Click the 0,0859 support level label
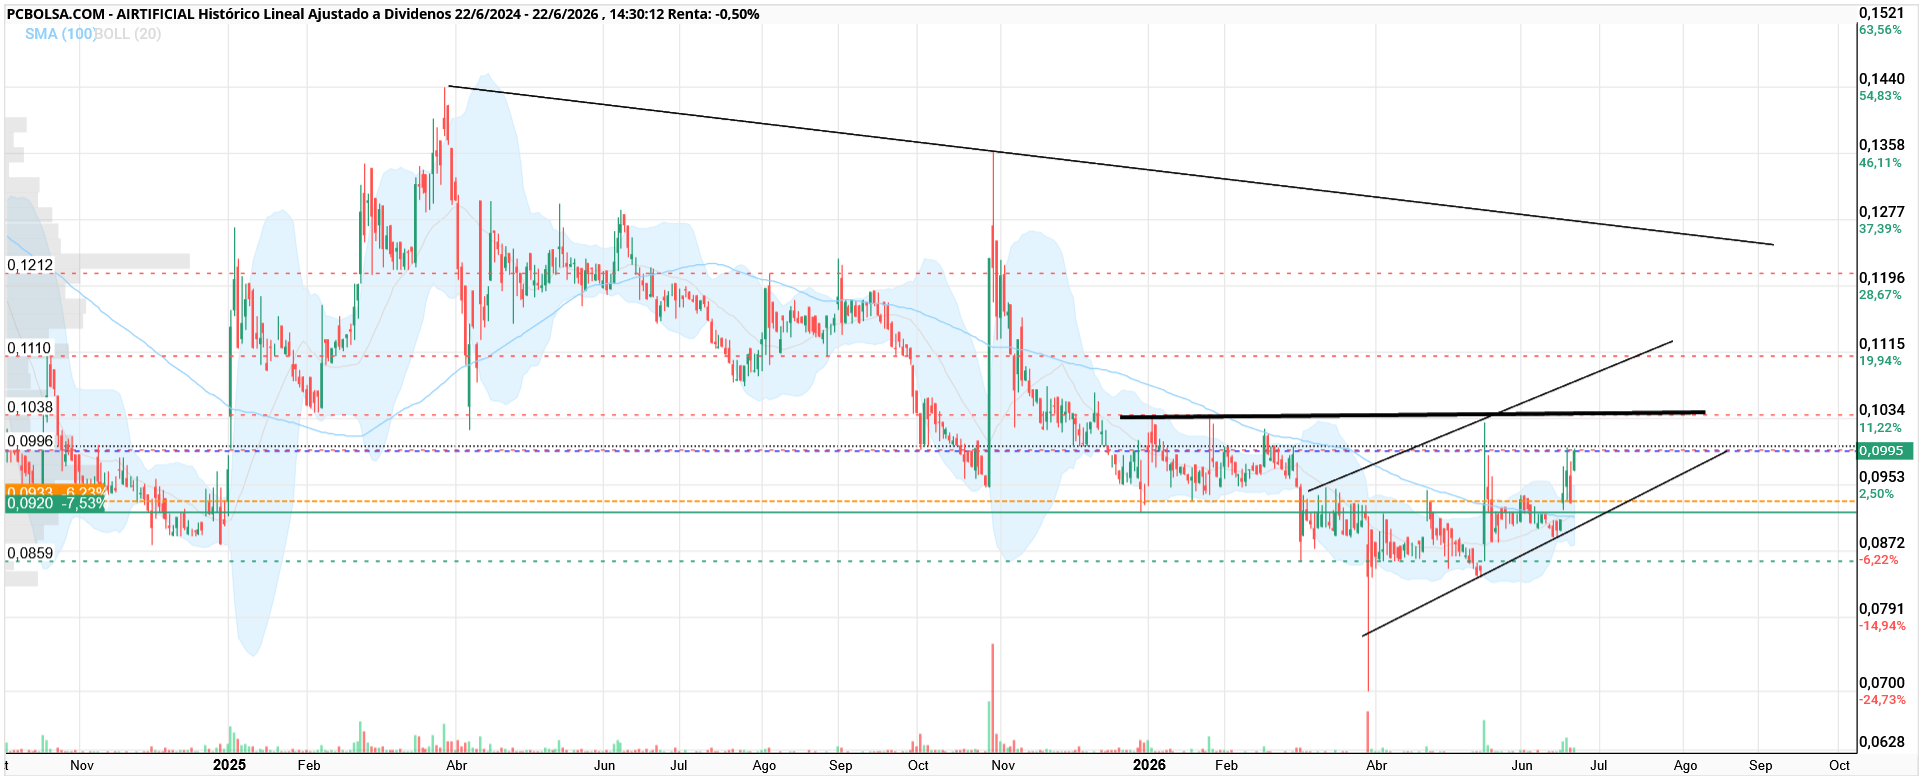Screen dimensions: 1923x780 coord(30,553)
